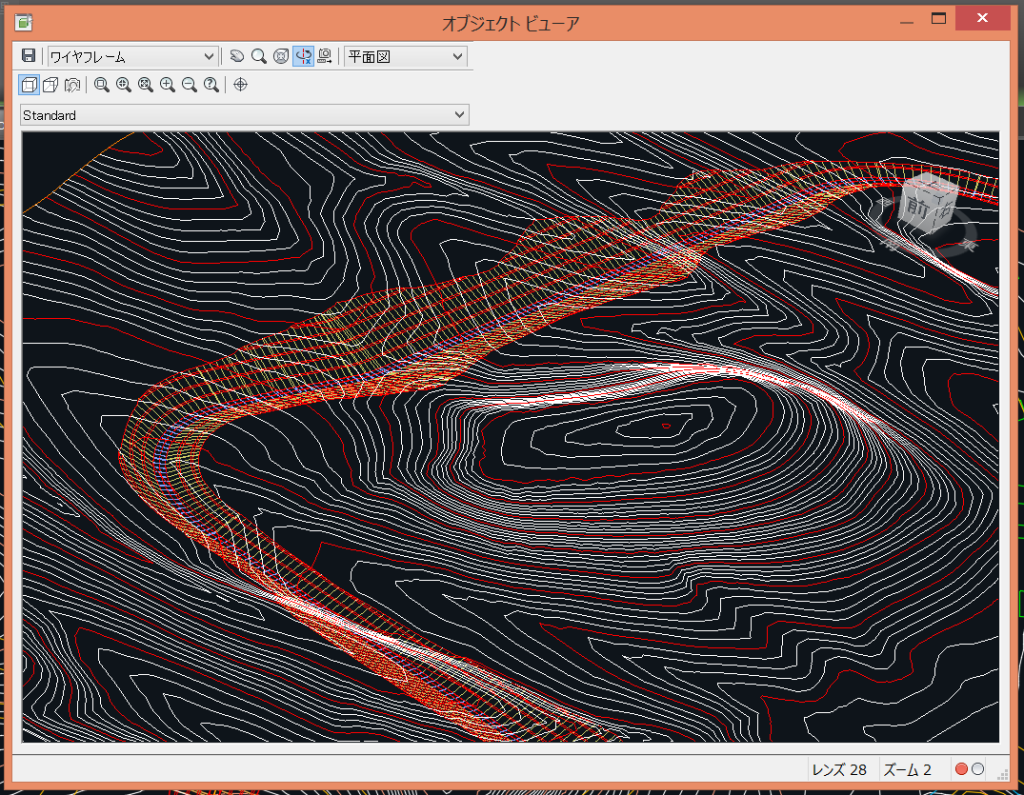Click the crosshair target icon

point(240,85)
